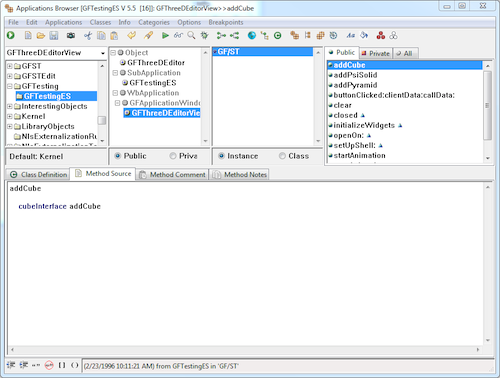
Task: Collapse the WbApplication class node
Action: (115, 93)
